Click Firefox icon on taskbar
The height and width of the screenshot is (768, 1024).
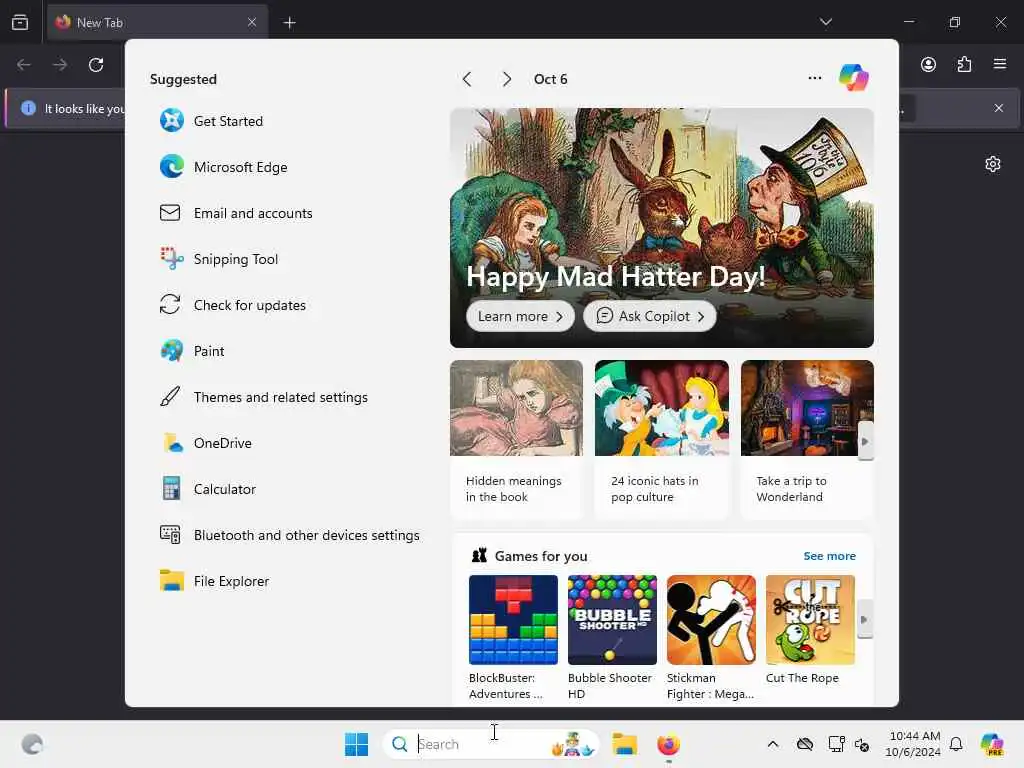(668, 744)
